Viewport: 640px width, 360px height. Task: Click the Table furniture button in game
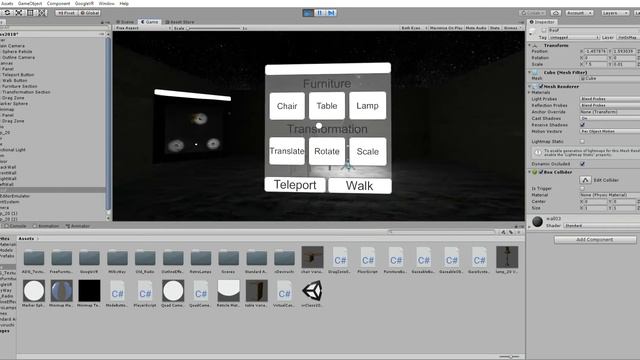click(x=327, y=106)
